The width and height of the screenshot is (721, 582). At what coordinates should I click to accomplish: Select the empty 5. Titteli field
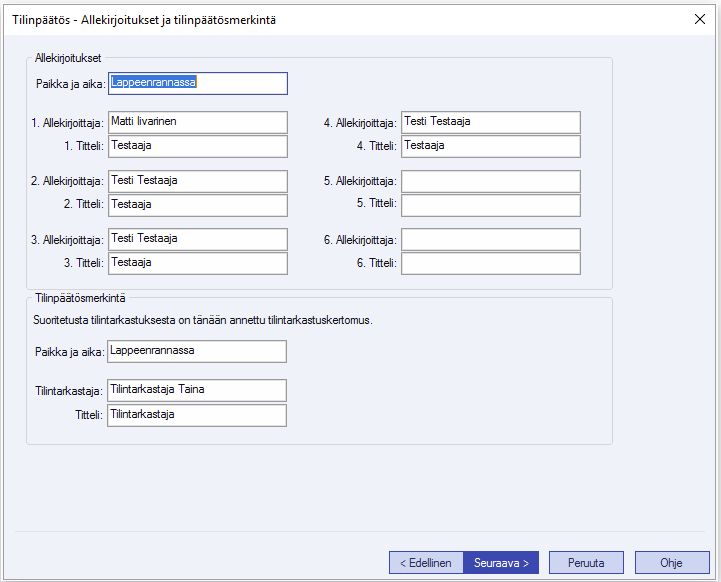[x=490, y=205]
